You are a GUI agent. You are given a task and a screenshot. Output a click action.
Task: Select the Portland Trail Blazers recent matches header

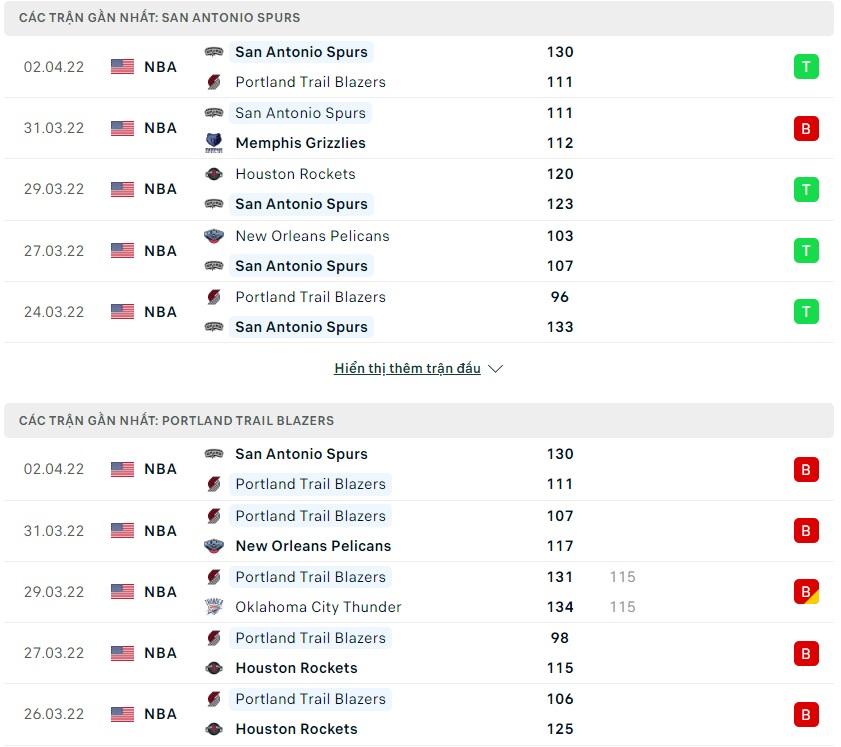point(177,421)
